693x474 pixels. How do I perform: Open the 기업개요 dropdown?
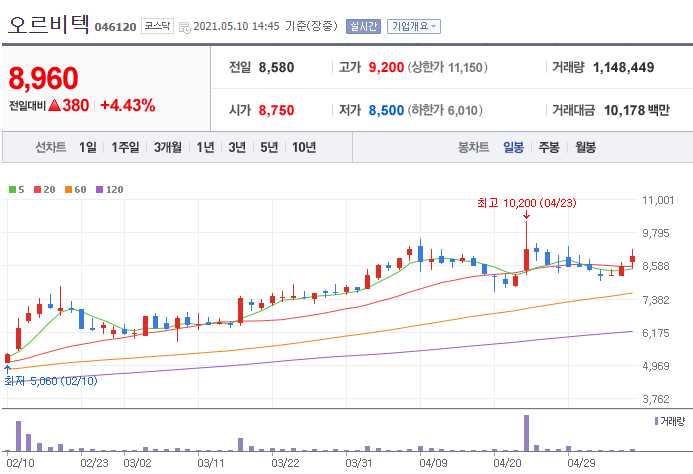(x=414, y=26)
